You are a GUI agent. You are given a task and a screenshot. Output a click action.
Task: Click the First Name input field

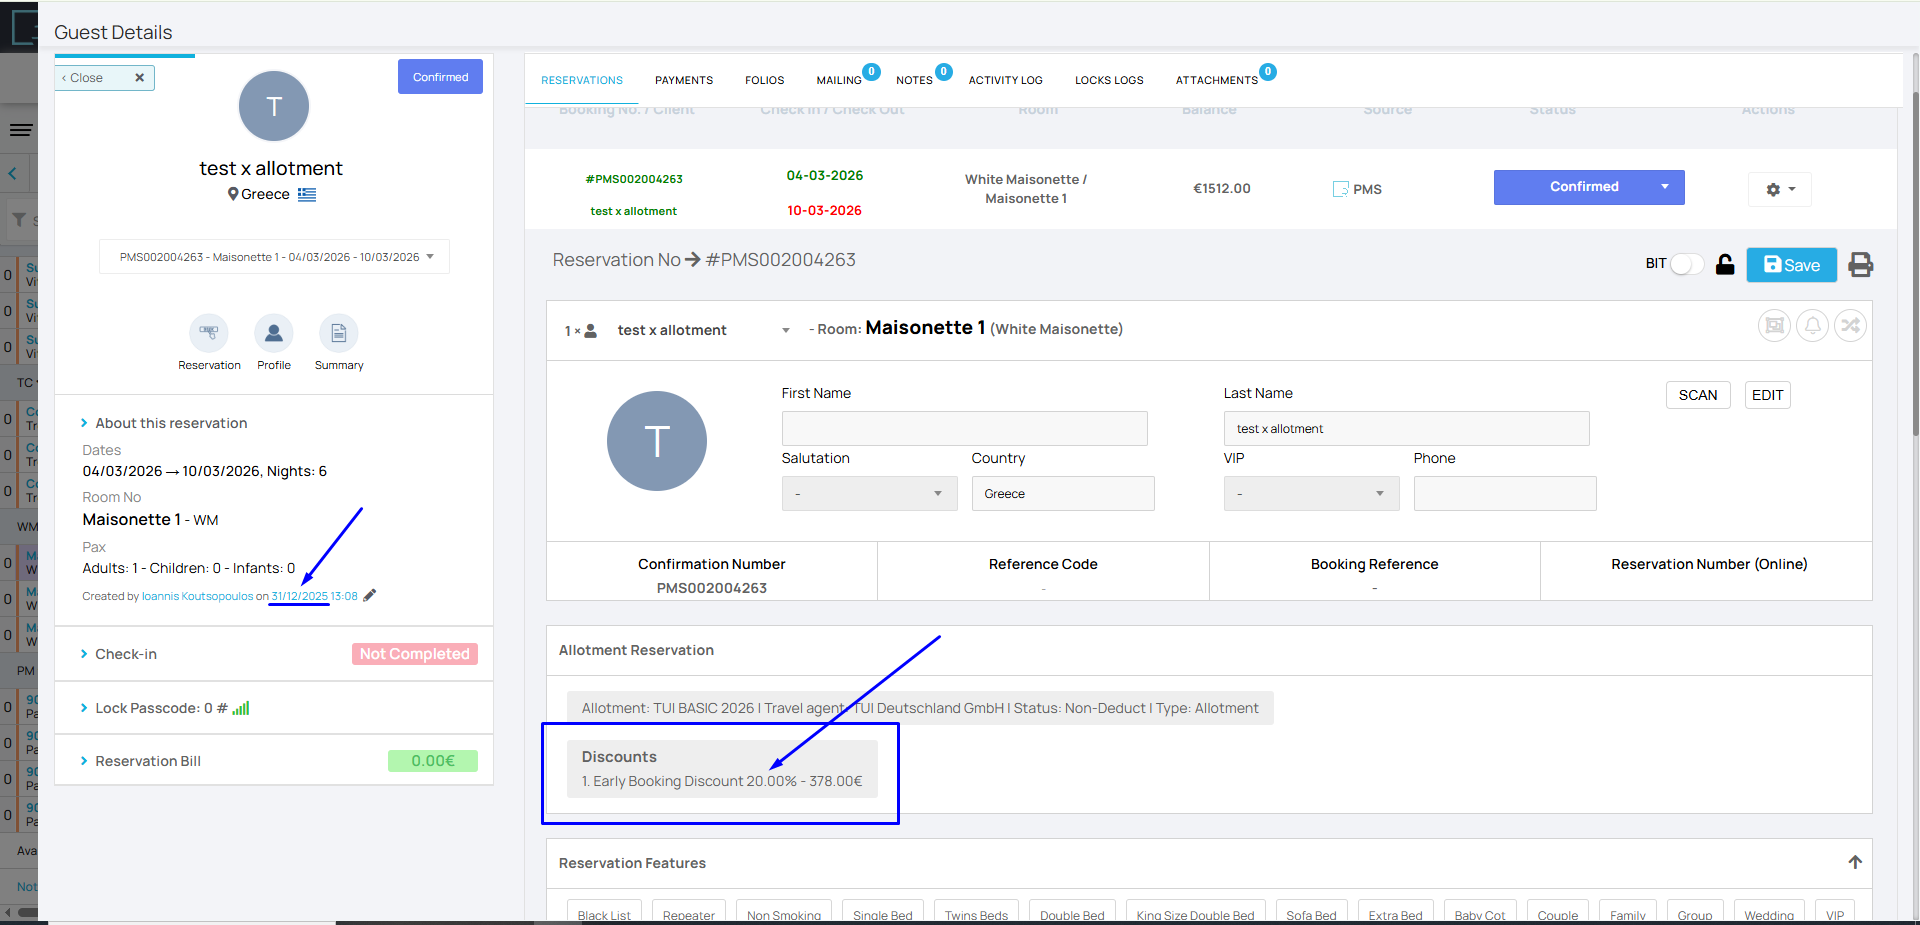click(x=964, y=429)
